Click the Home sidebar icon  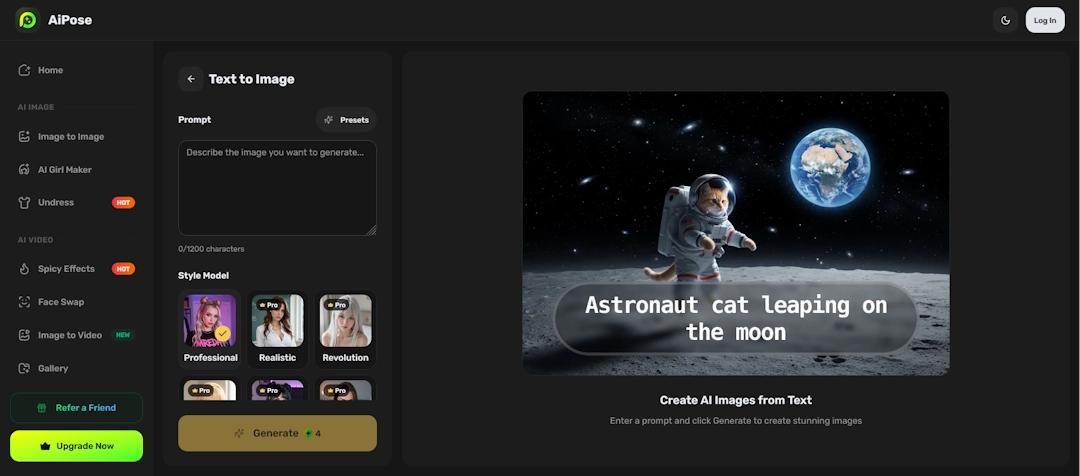pos(24,70)
